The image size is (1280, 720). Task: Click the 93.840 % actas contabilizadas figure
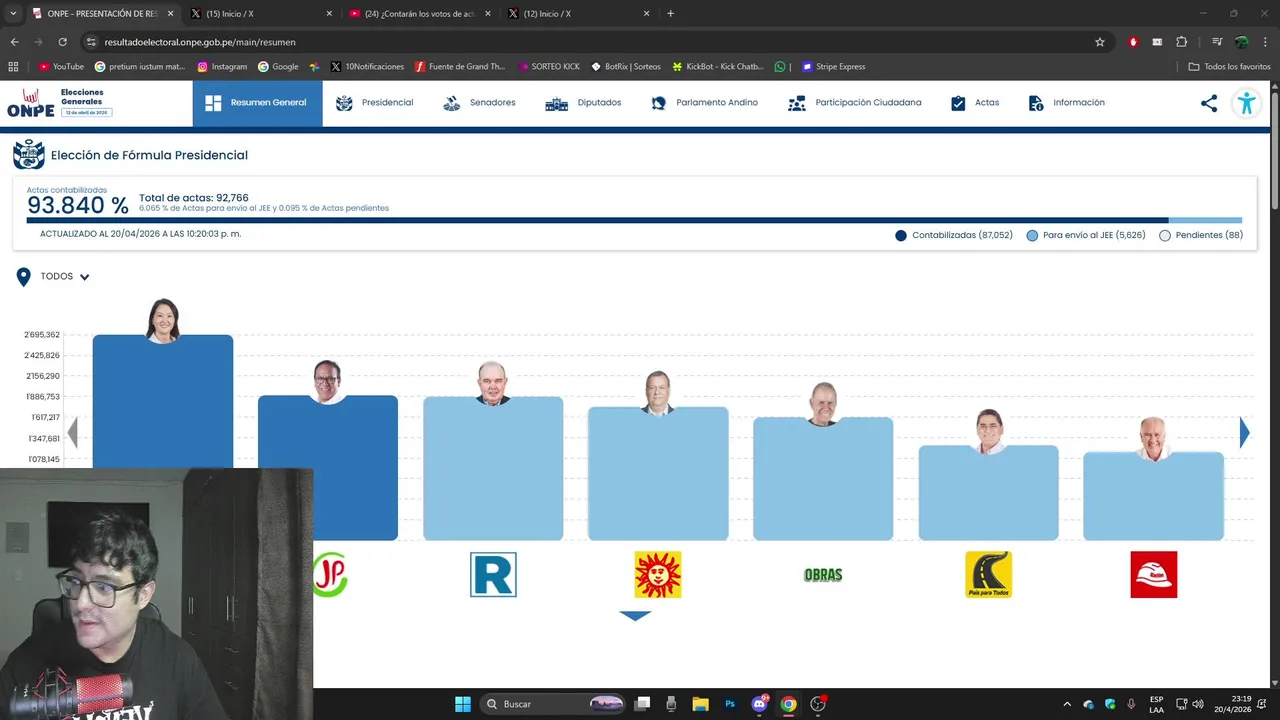77,205
